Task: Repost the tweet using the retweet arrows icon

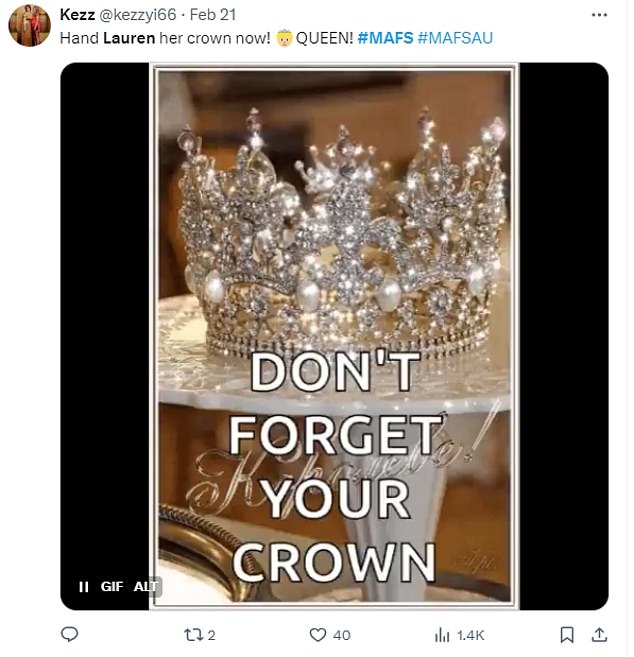Action: (x=193, y=635)
